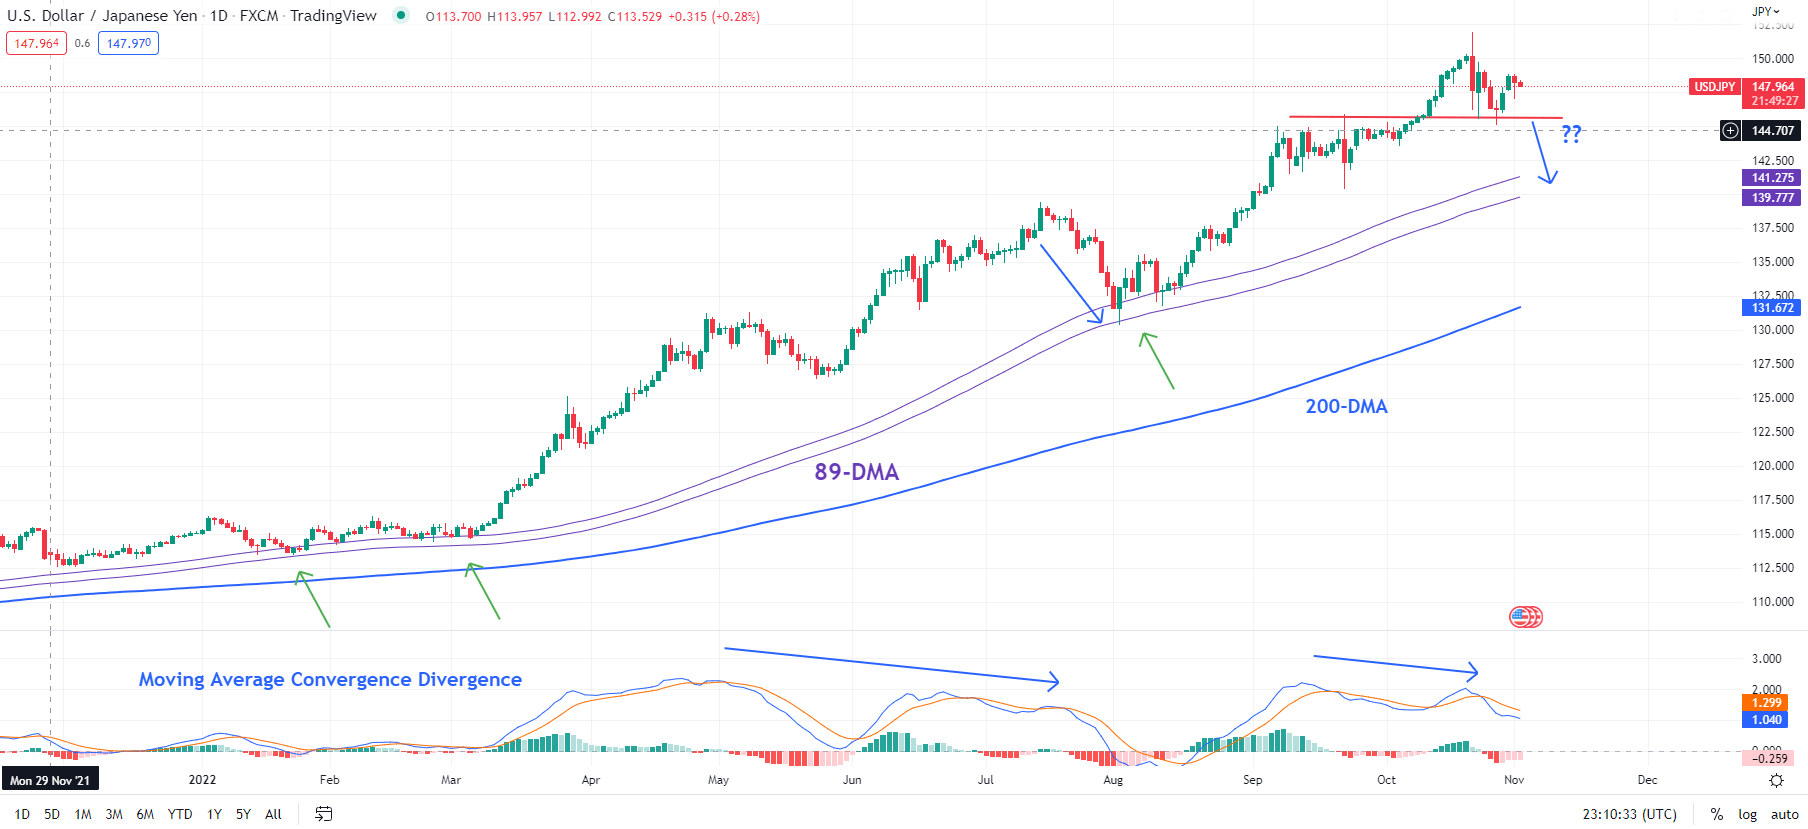
Task: Click the 150.000 price scale label
Action: tap(1773, 59)
